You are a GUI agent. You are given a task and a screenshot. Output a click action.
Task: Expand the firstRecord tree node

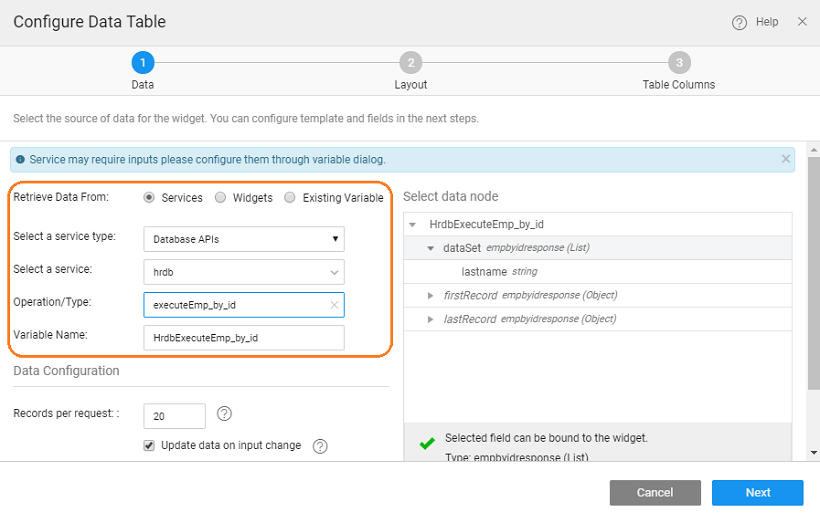(x=431, y=295)
